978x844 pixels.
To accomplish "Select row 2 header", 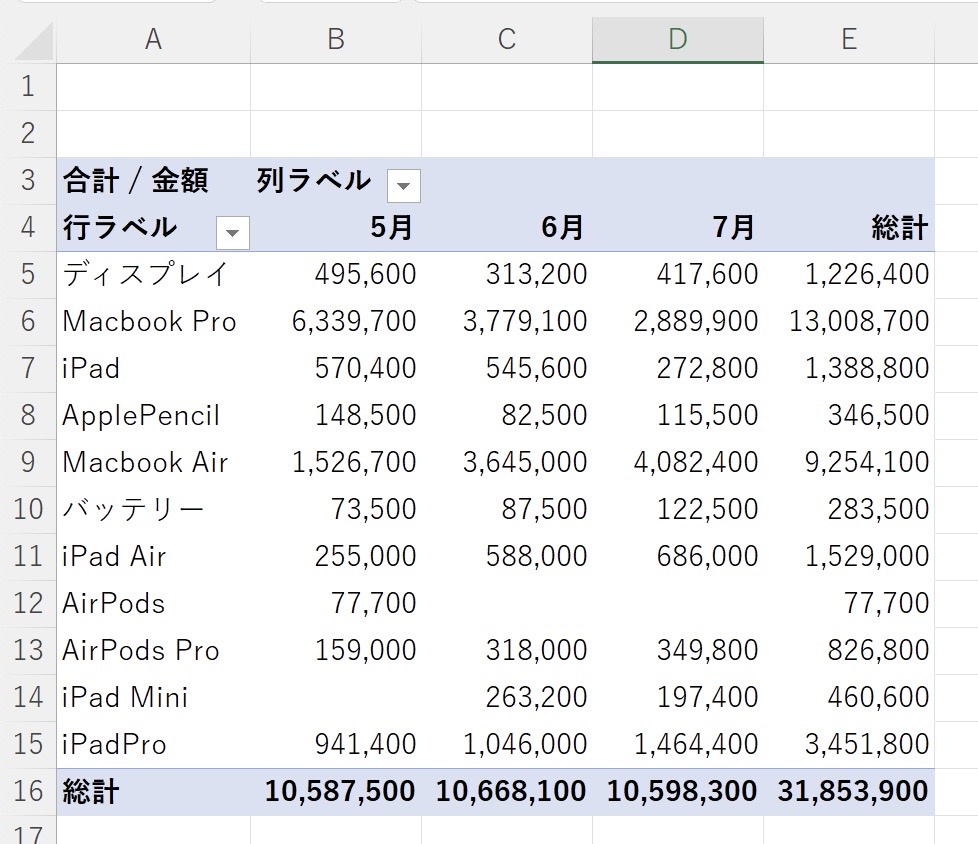I will [28, 133].
